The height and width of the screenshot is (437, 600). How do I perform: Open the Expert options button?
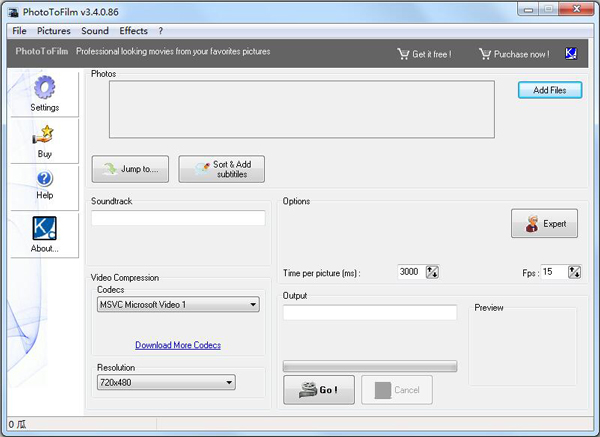coord(544,223)
